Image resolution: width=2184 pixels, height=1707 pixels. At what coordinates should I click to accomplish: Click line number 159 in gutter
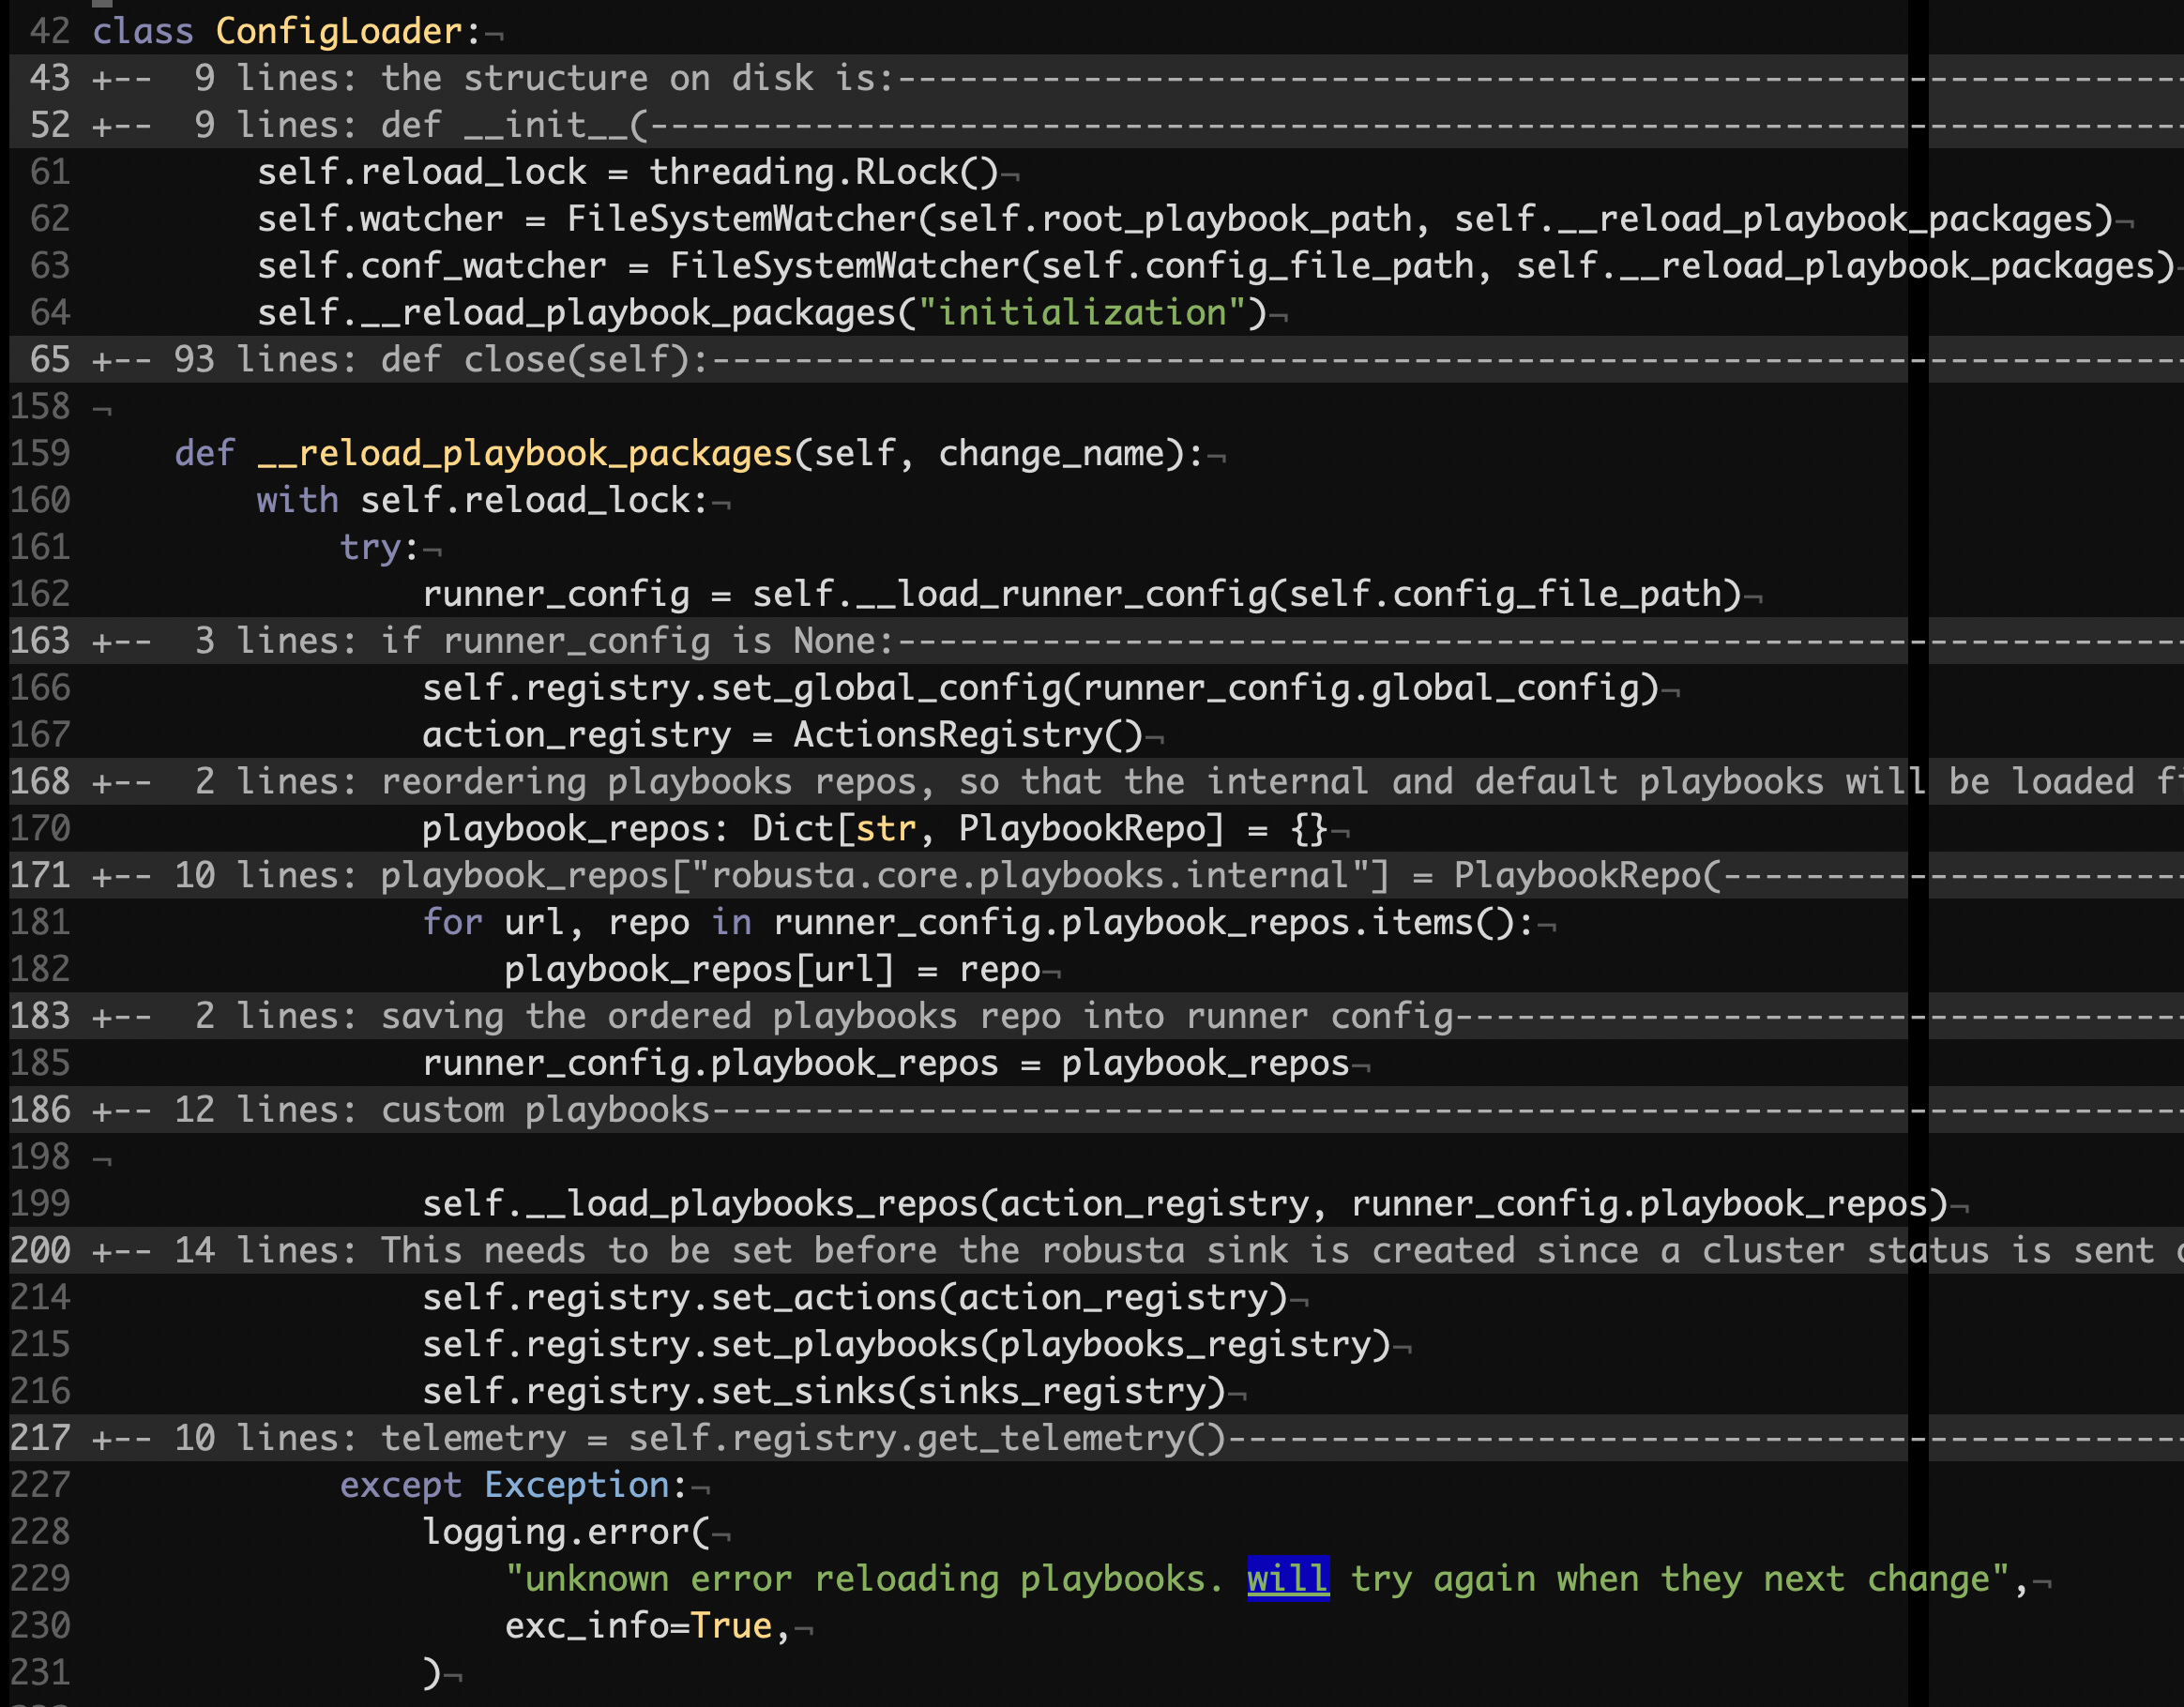pos(41,453)
